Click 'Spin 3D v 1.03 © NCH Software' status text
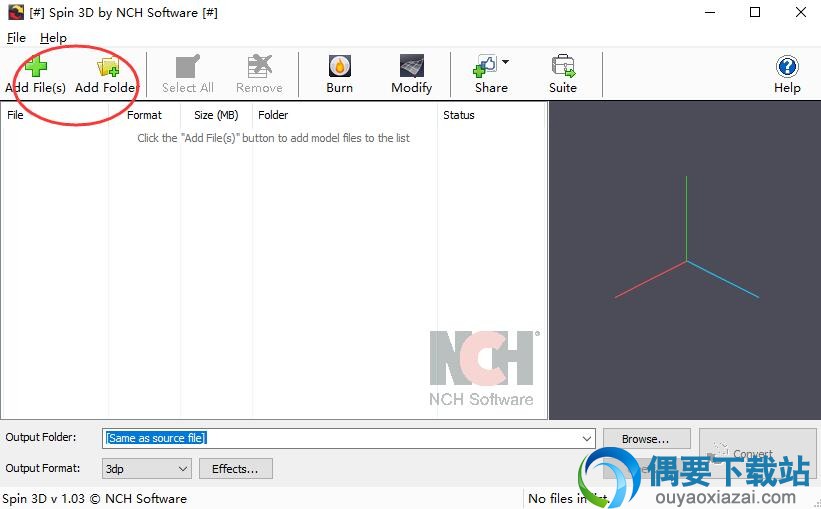Screen dimensions: 821x509 (95, 499)
